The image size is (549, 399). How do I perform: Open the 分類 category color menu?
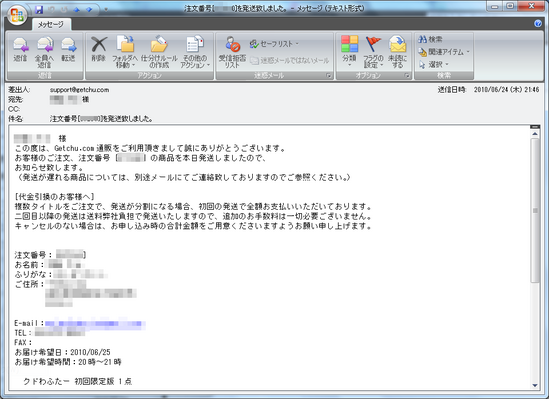coord(349,52)
